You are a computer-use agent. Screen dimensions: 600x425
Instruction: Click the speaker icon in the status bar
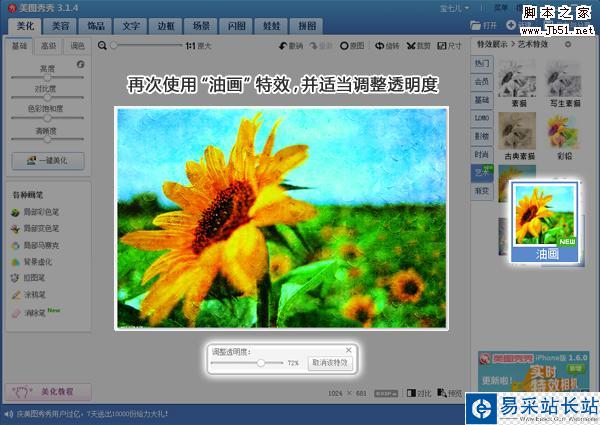point(8,414)
